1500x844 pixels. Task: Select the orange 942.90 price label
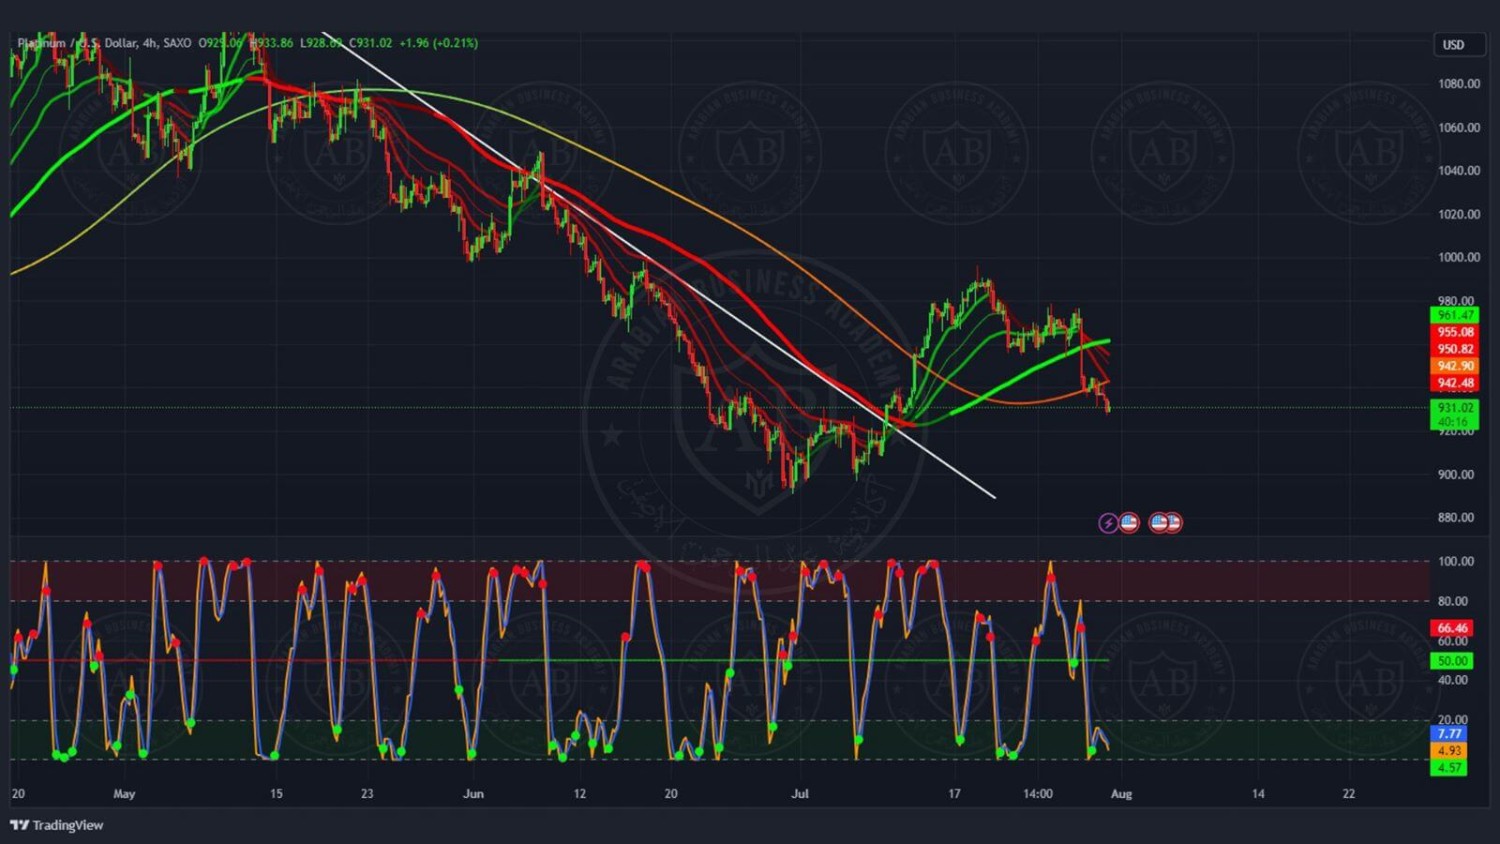(1455, 366)
